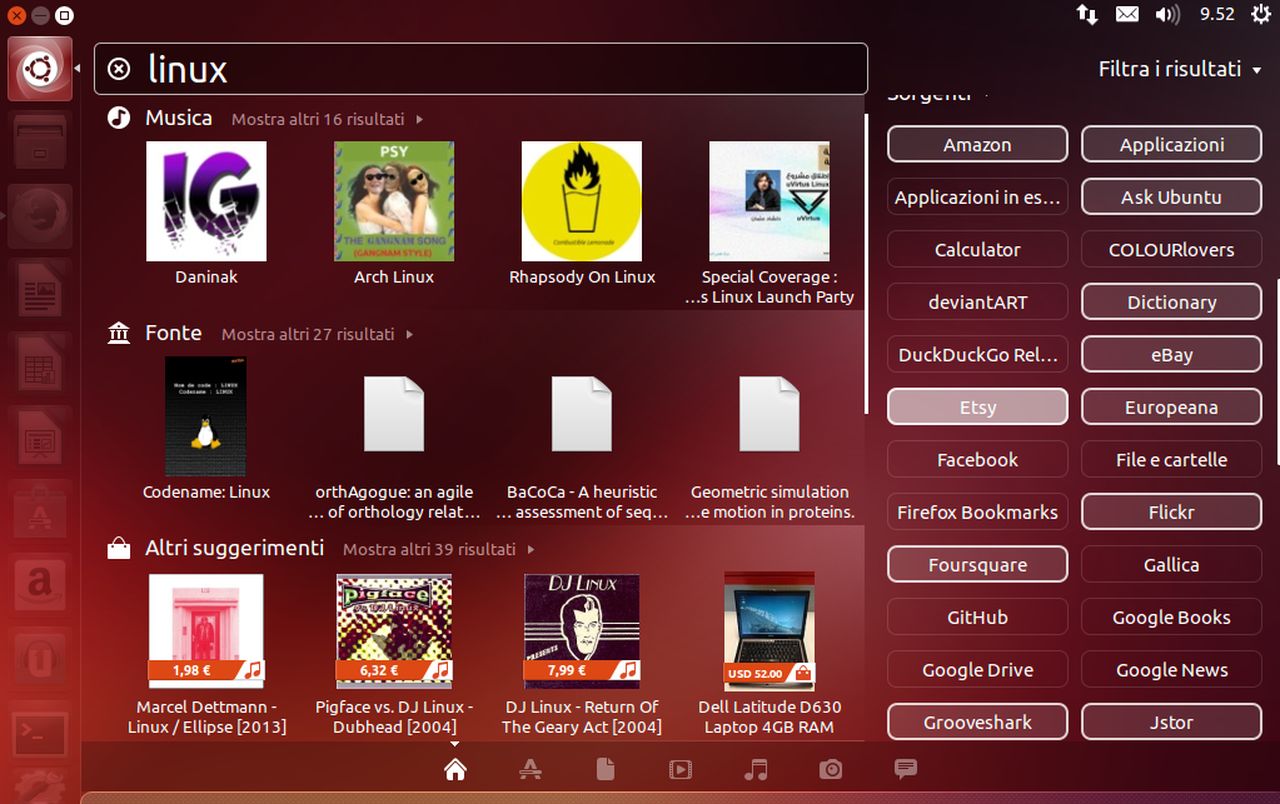
Task: Collapse the Filtra i risultati panel
Action: 1180,69
